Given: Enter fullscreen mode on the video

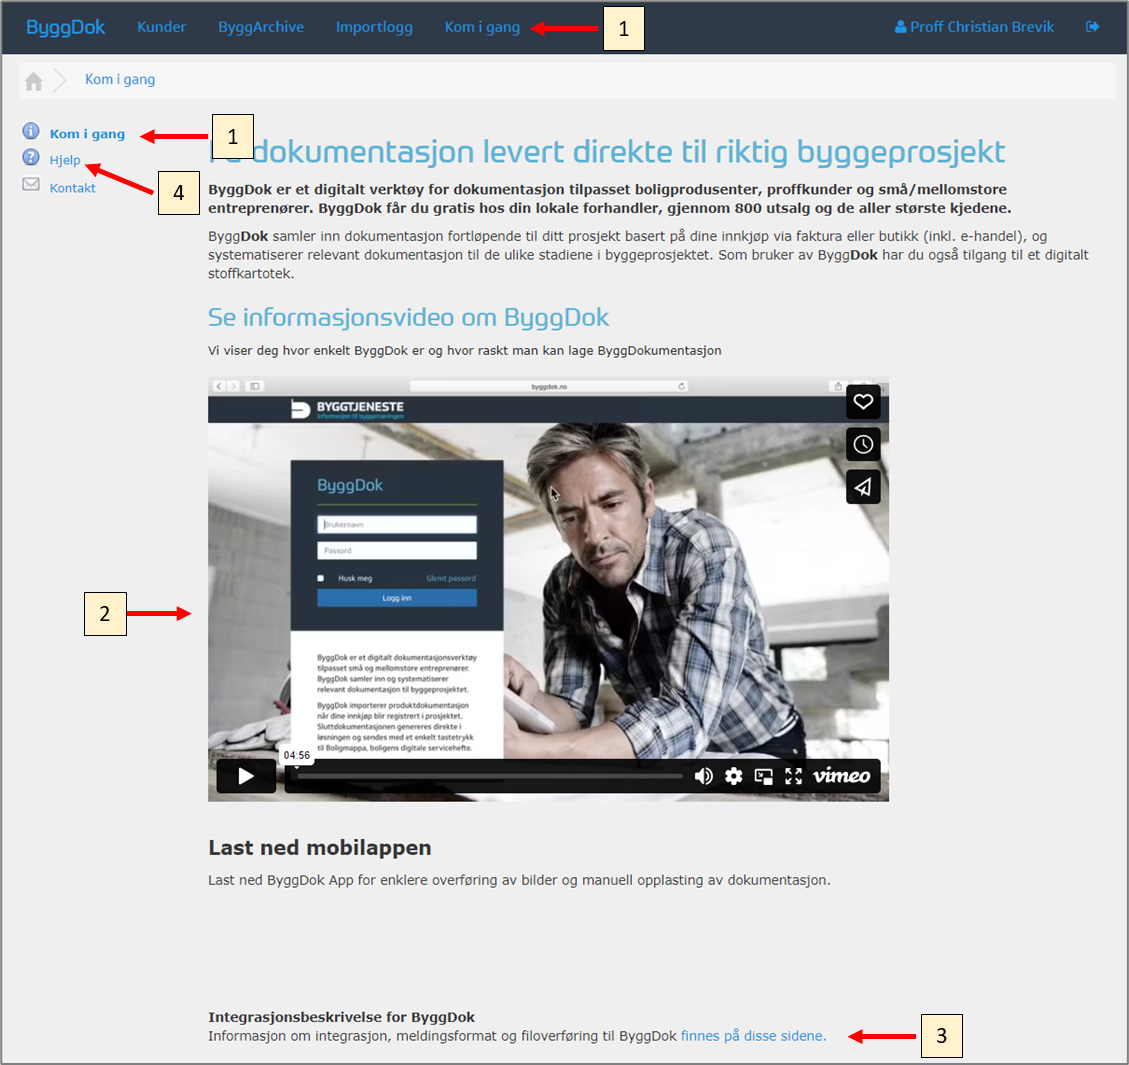Looking at the screenshot, I should point(794,776).
